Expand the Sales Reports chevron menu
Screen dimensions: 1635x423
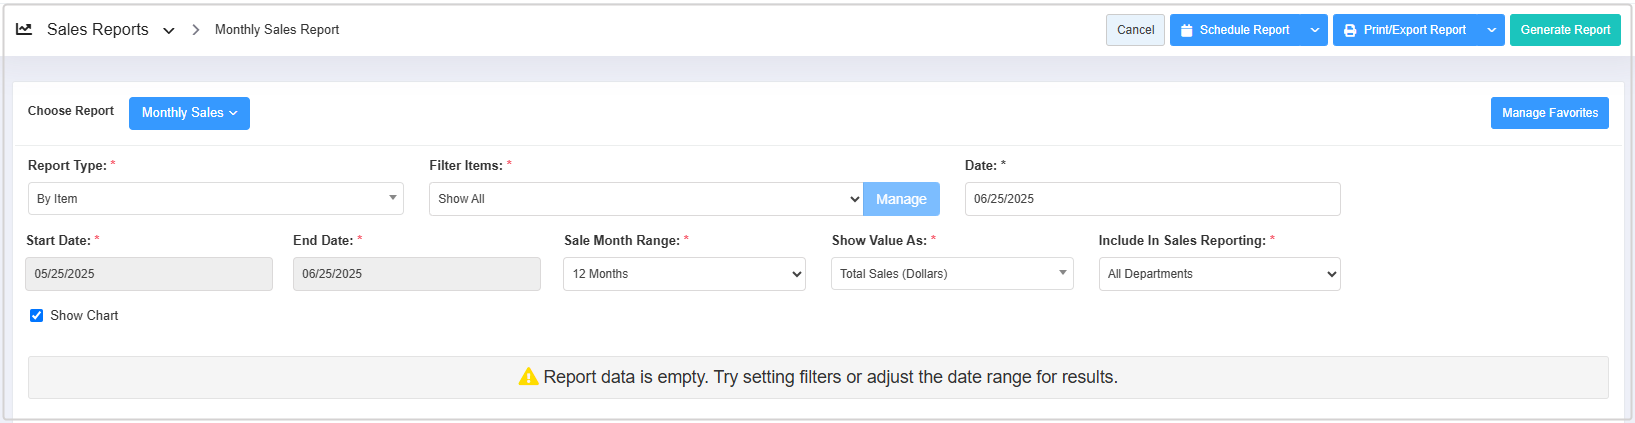pos(169,31)
